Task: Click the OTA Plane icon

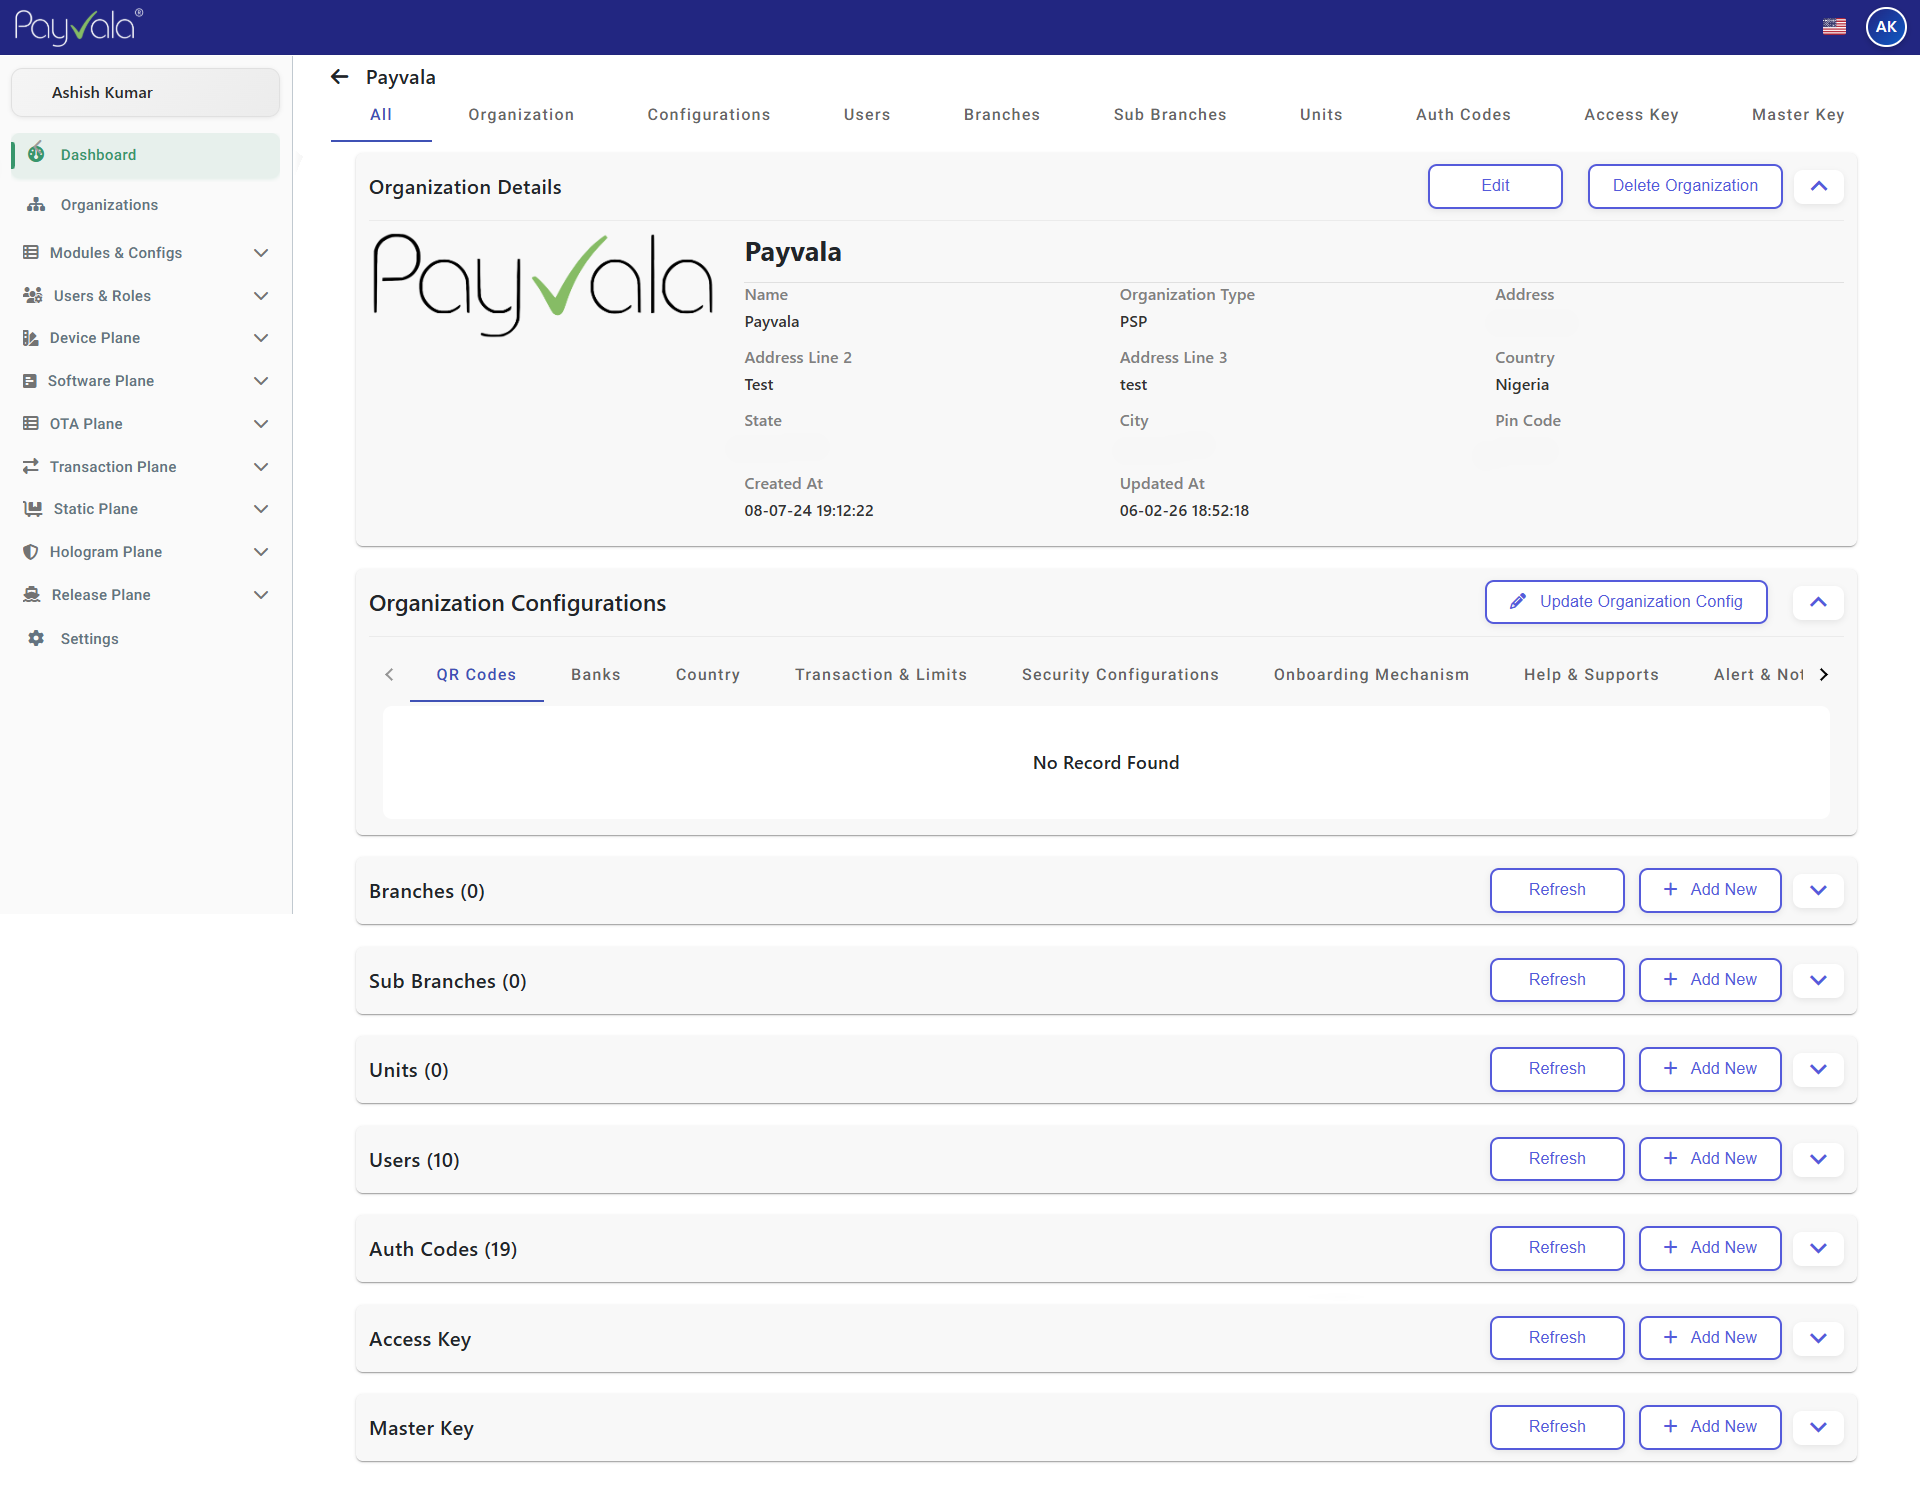Action: click(31, 424)
